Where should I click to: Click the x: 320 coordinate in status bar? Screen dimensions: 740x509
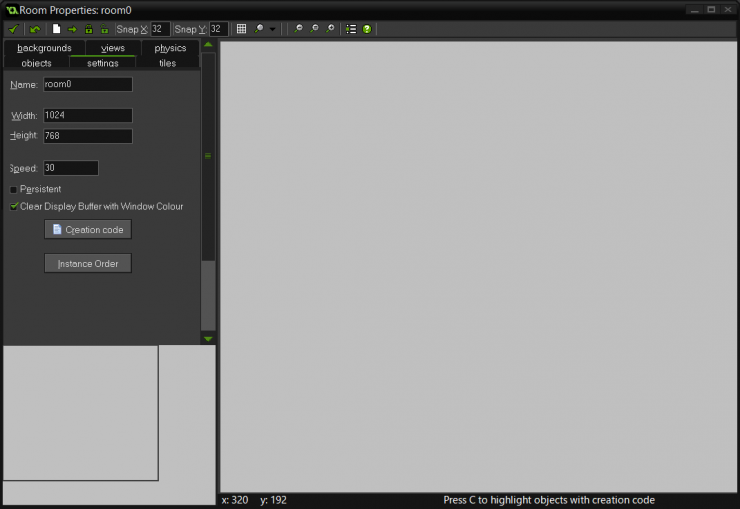[x=235, y=500]
